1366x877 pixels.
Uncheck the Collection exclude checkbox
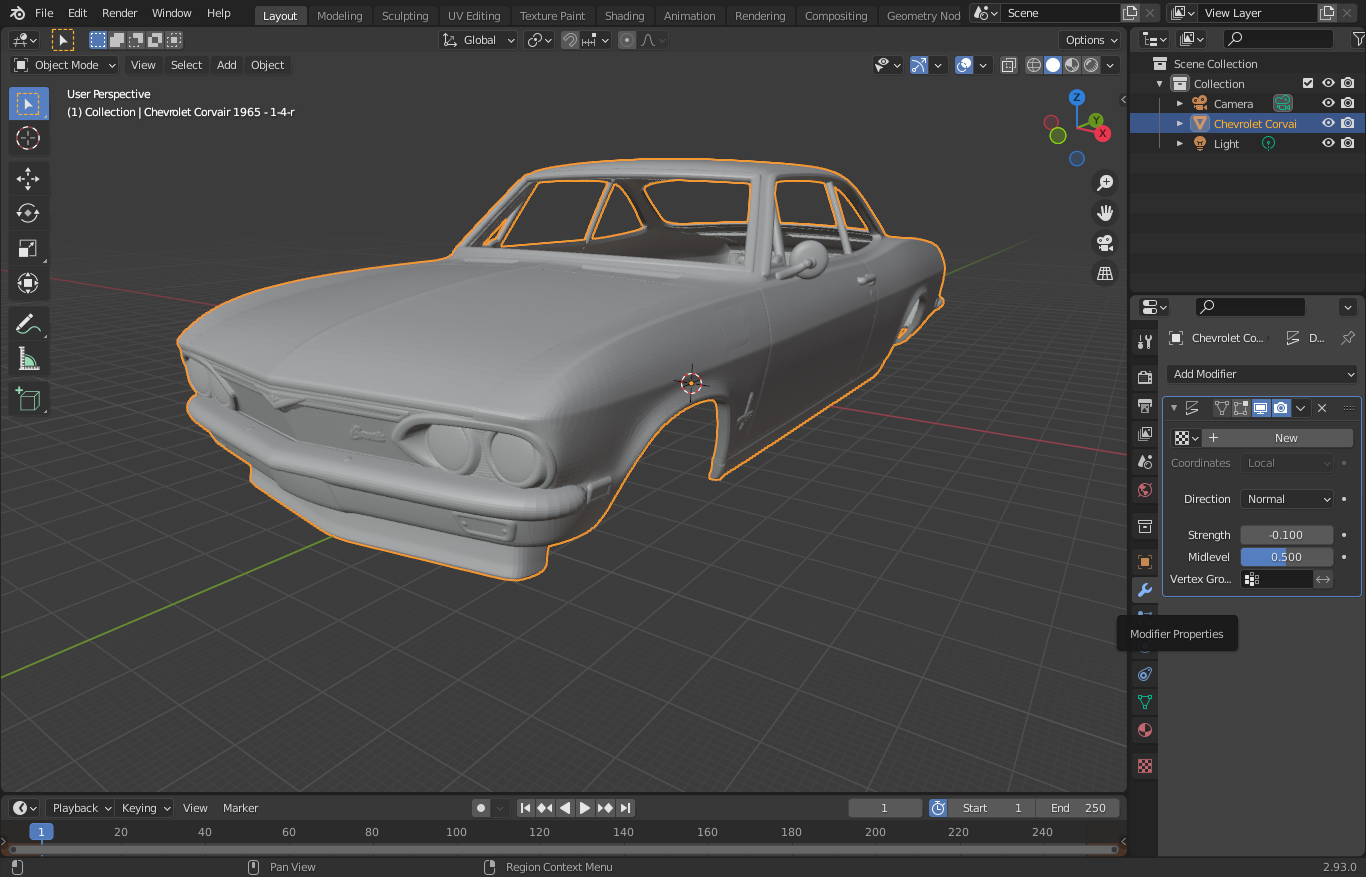point(1308,84)
